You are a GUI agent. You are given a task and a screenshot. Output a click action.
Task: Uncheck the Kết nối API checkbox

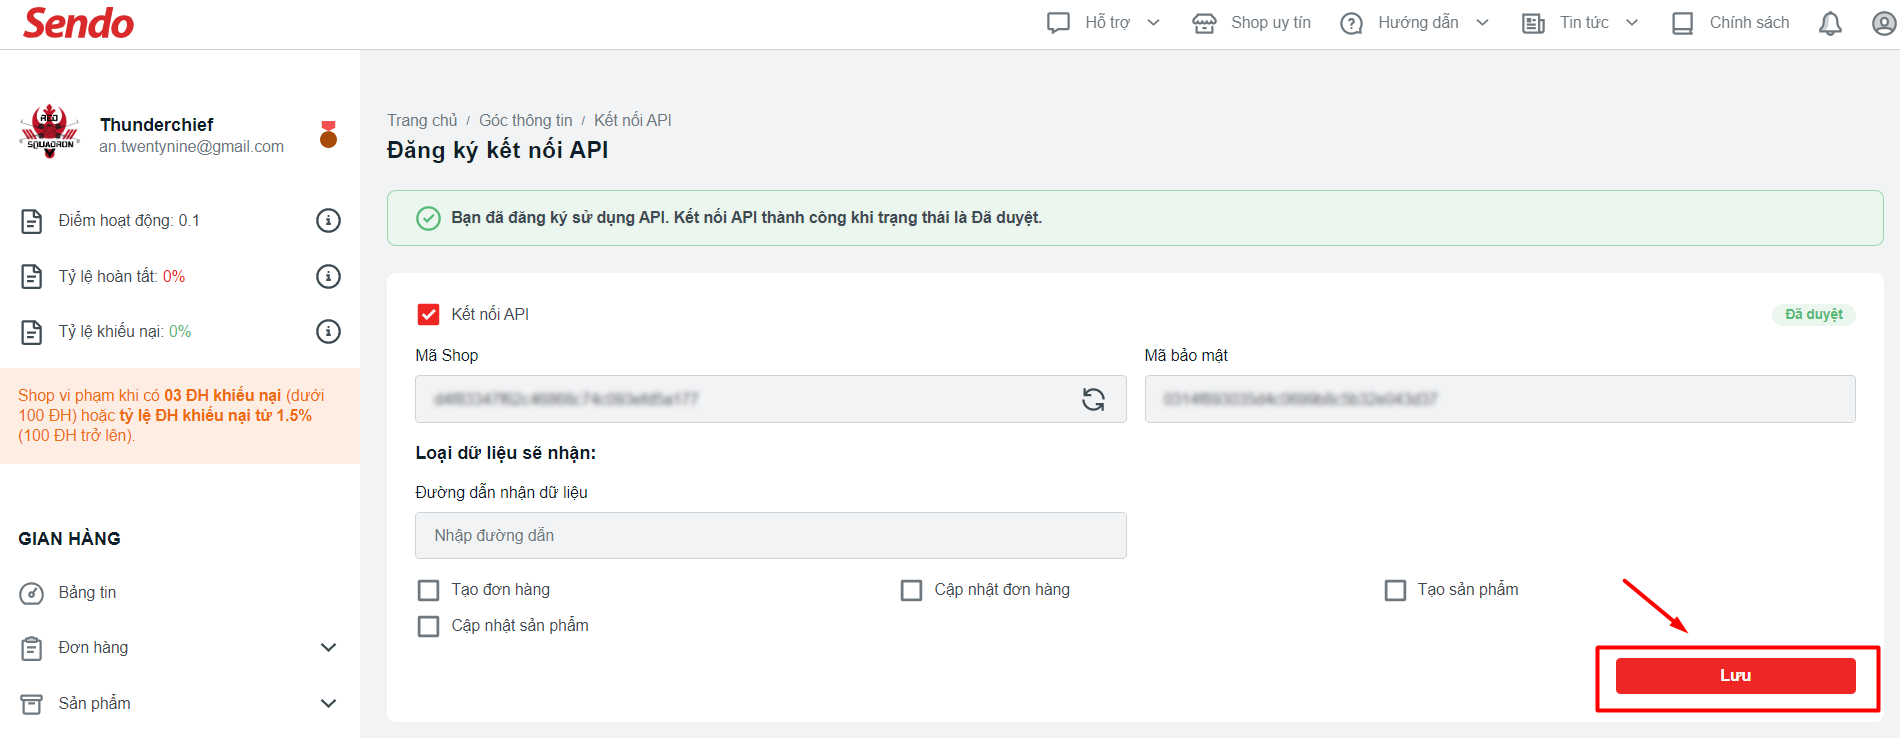428,314
